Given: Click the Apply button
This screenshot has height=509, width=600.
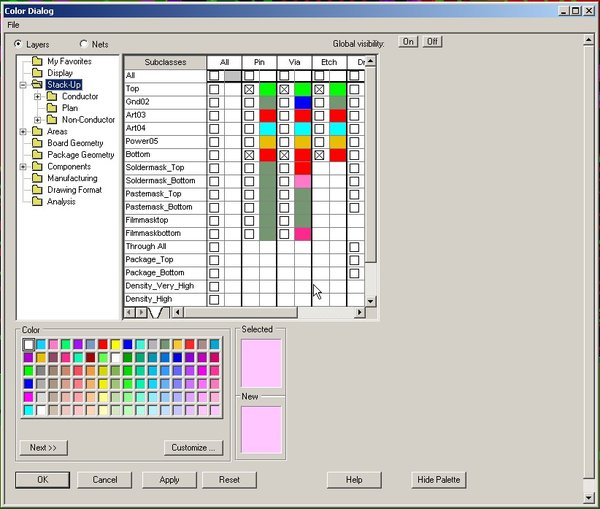Looking at the screenshot, I should click(169, 480).
